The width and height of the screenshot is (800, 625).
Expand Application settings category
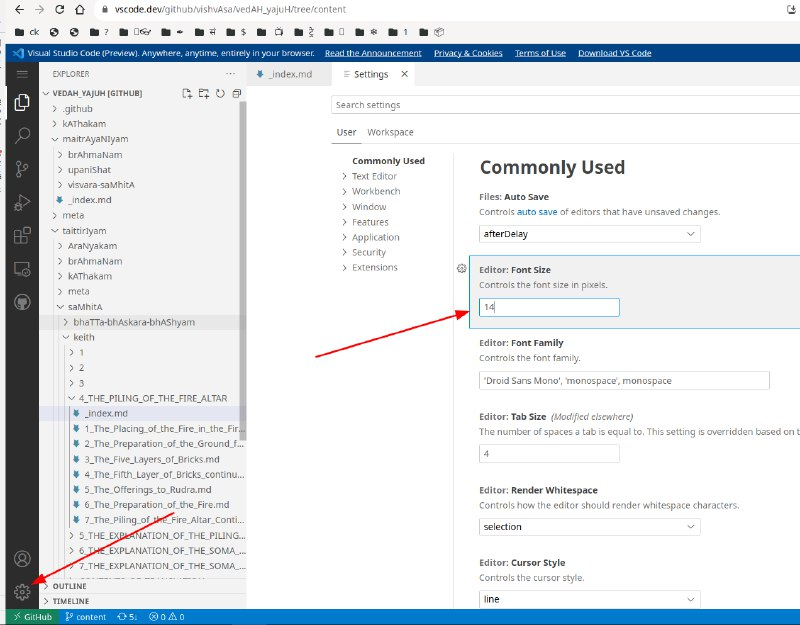coord(376,237)
